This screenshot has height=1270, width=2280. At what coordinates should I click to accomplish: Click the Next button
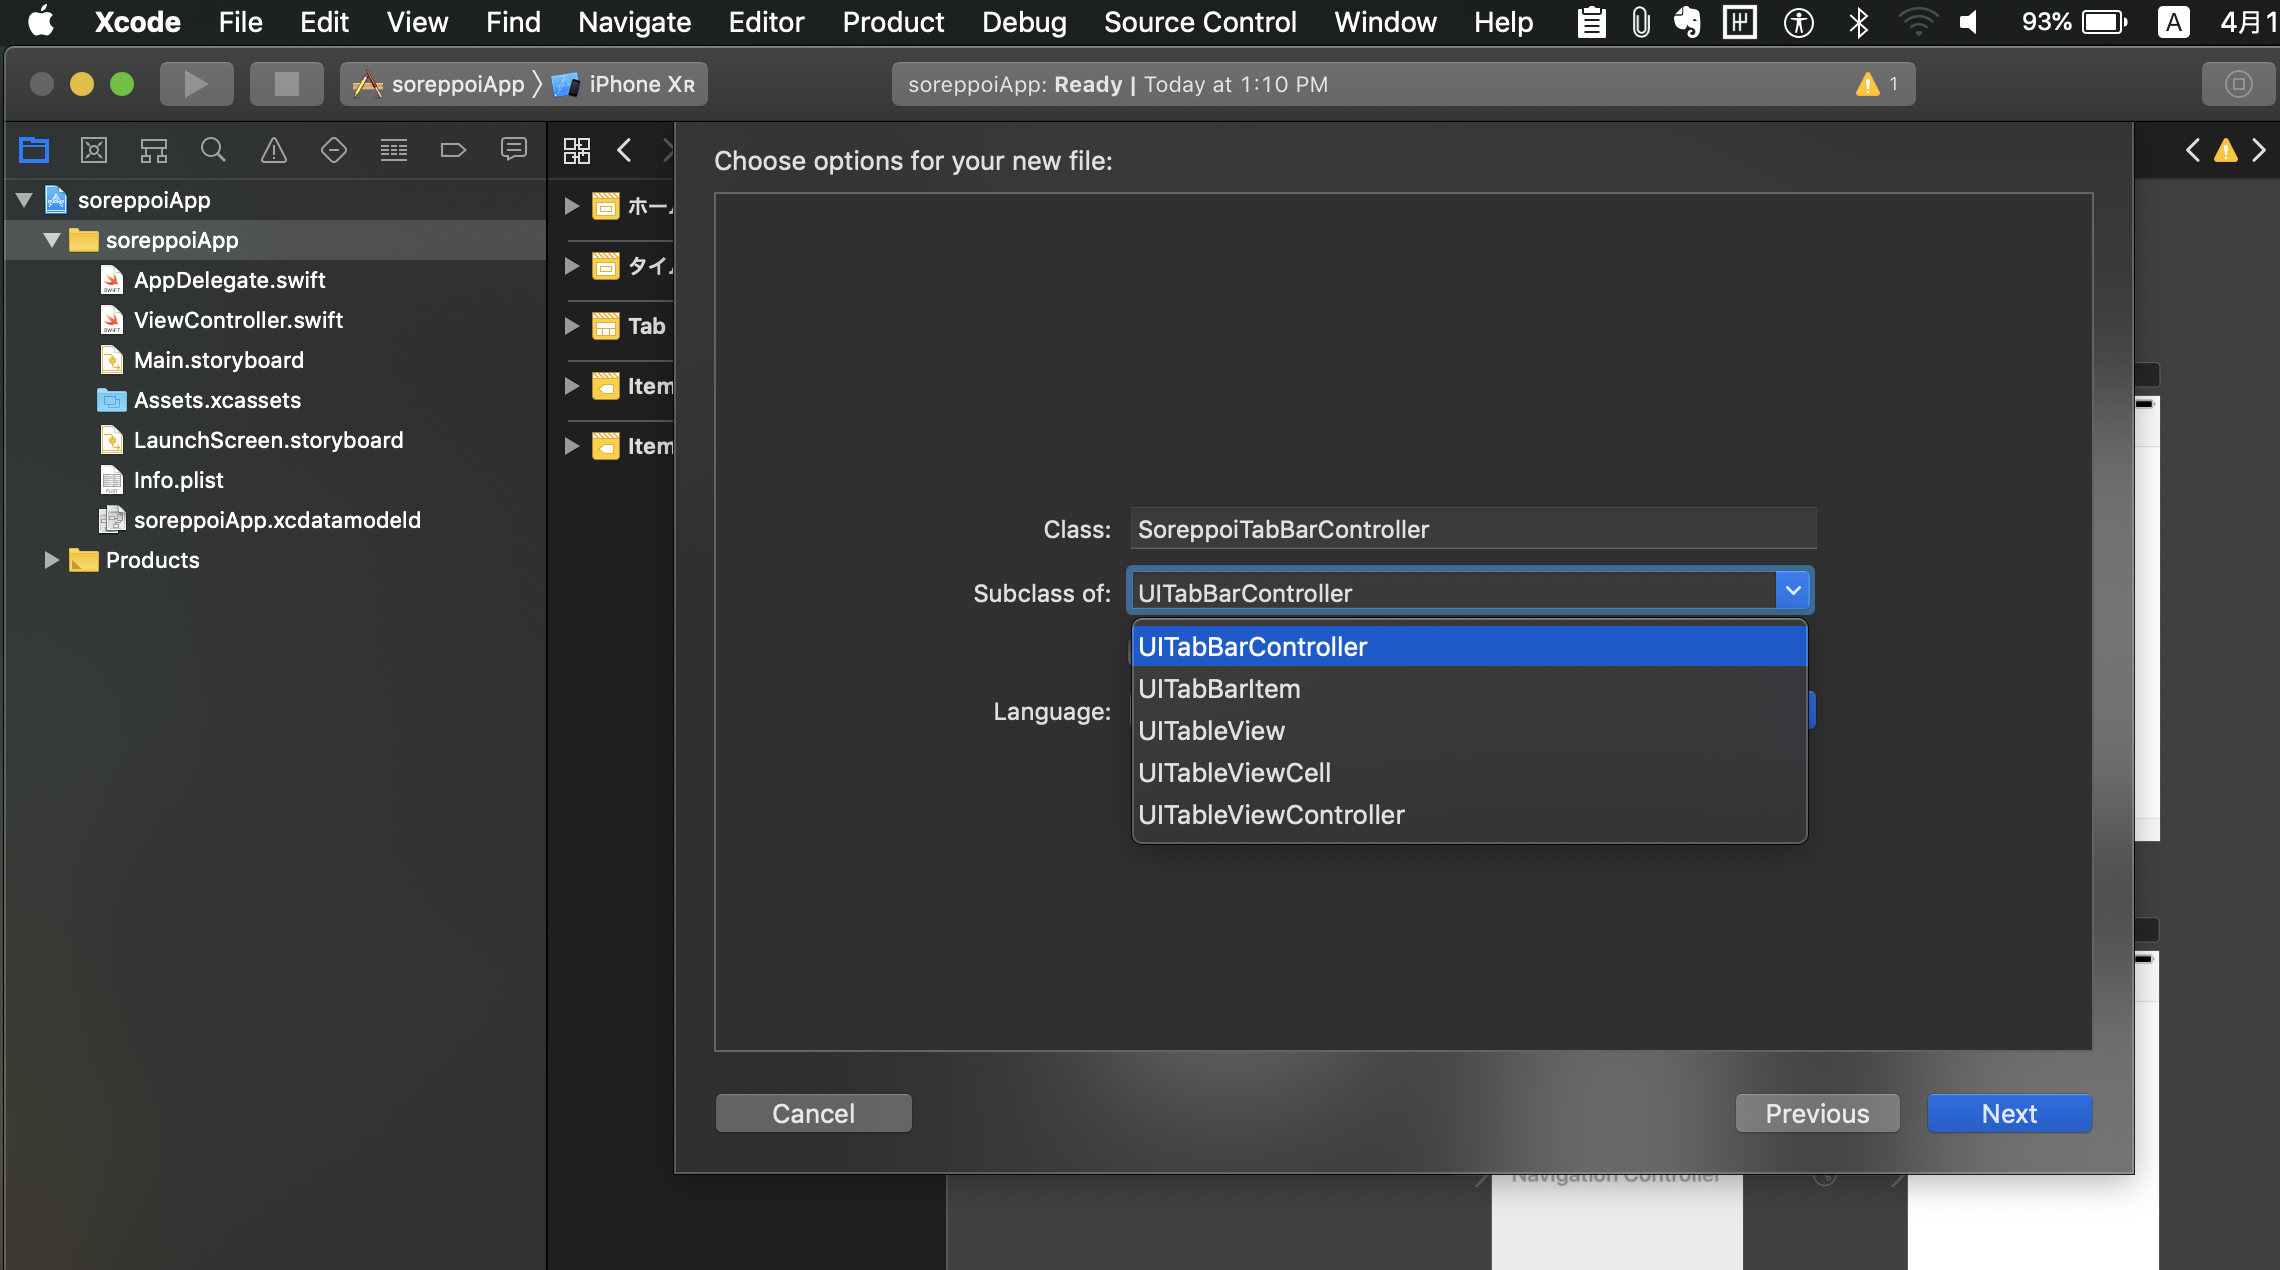(x=2008, y=1113)
